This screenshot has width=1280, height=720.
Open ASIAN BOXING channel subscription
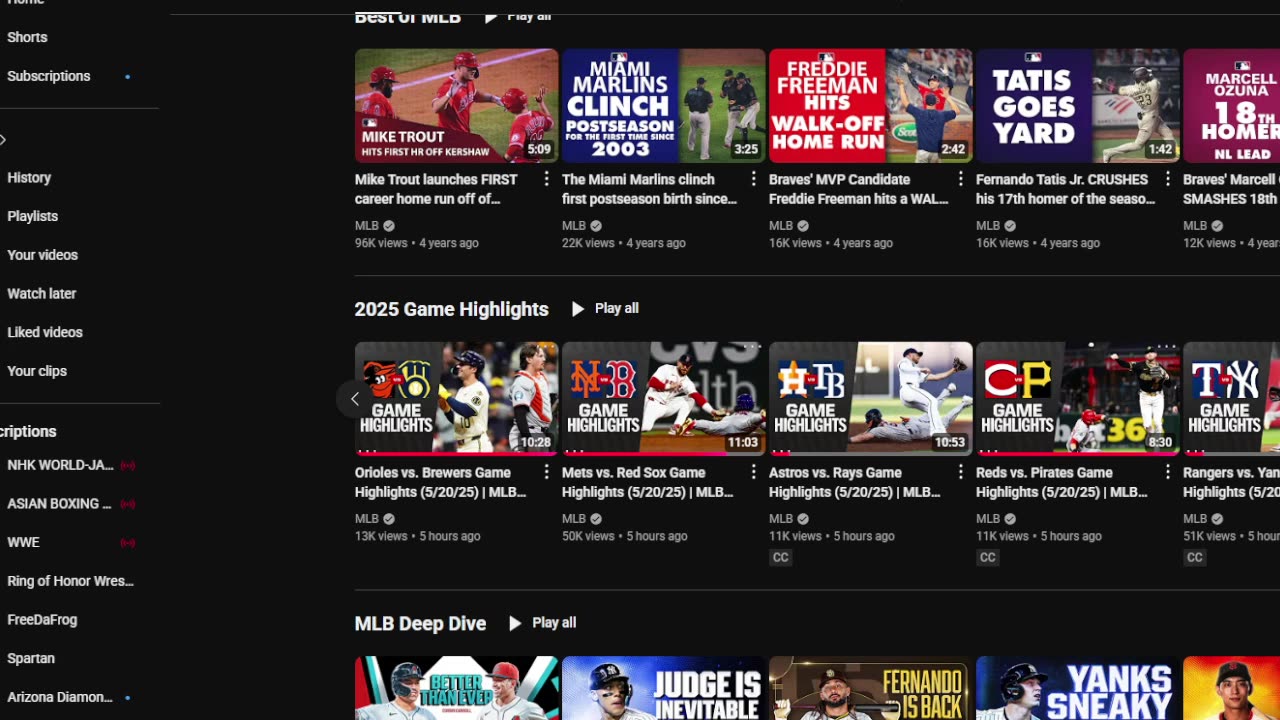(x=59, y=504)
